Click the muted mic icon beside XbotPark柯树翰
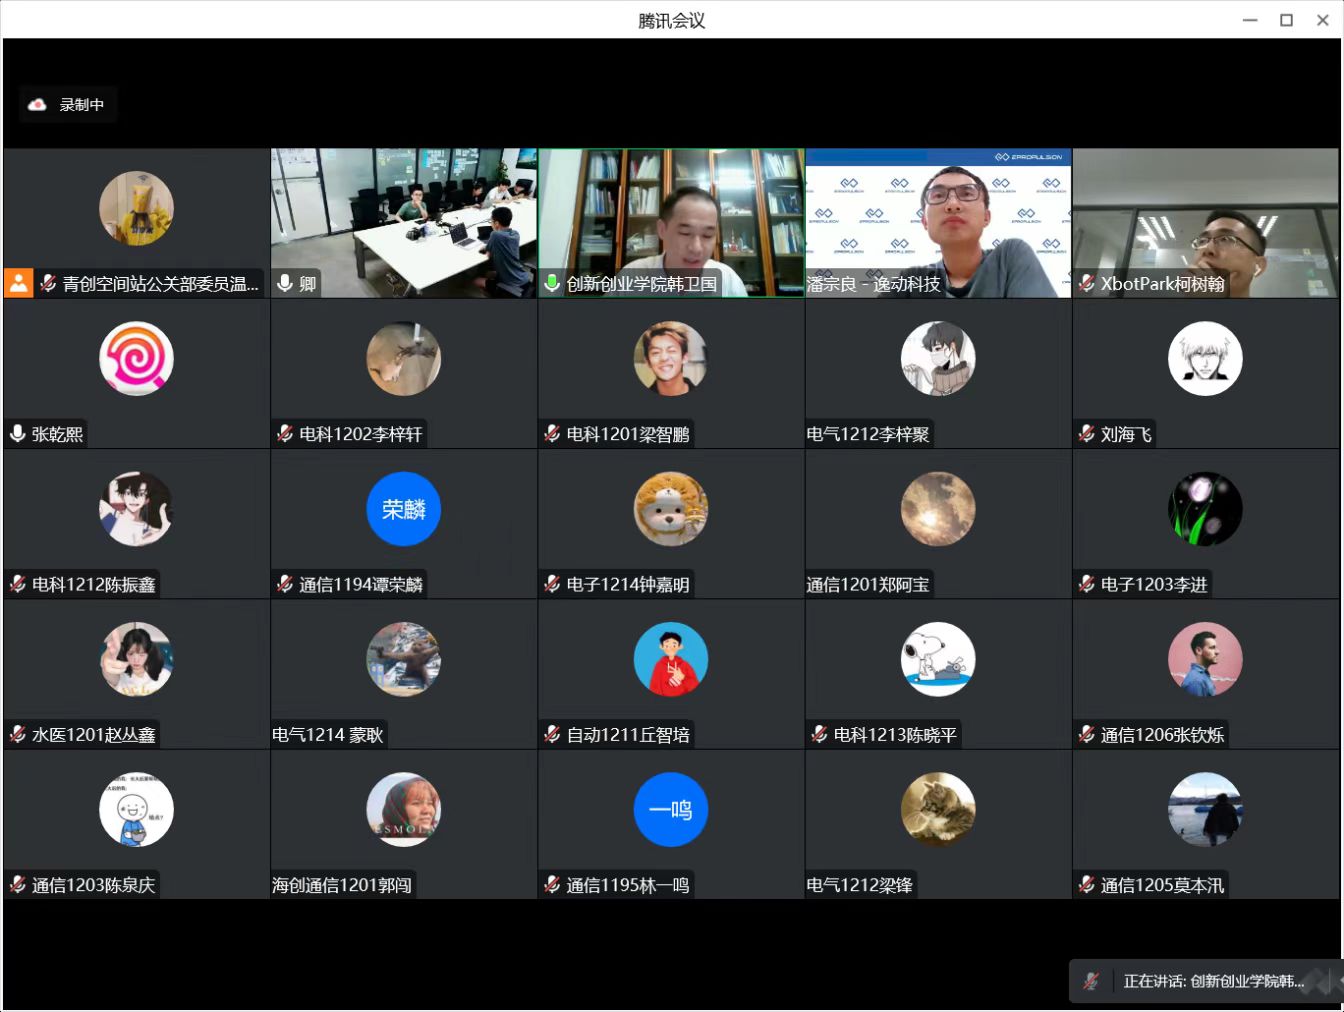 (1086, 283)
